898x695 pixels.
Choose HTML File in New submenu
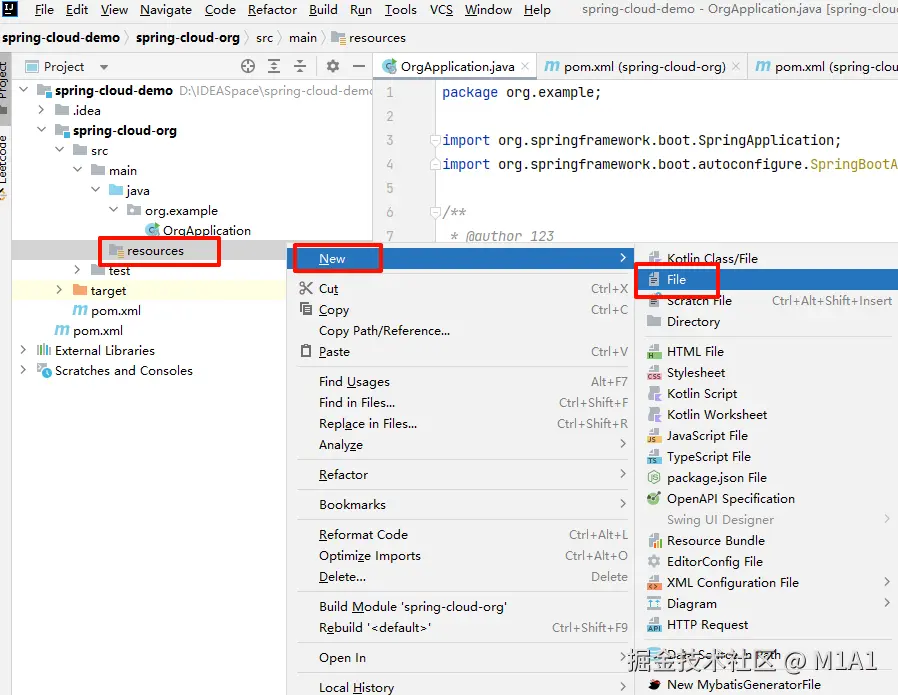766,352
